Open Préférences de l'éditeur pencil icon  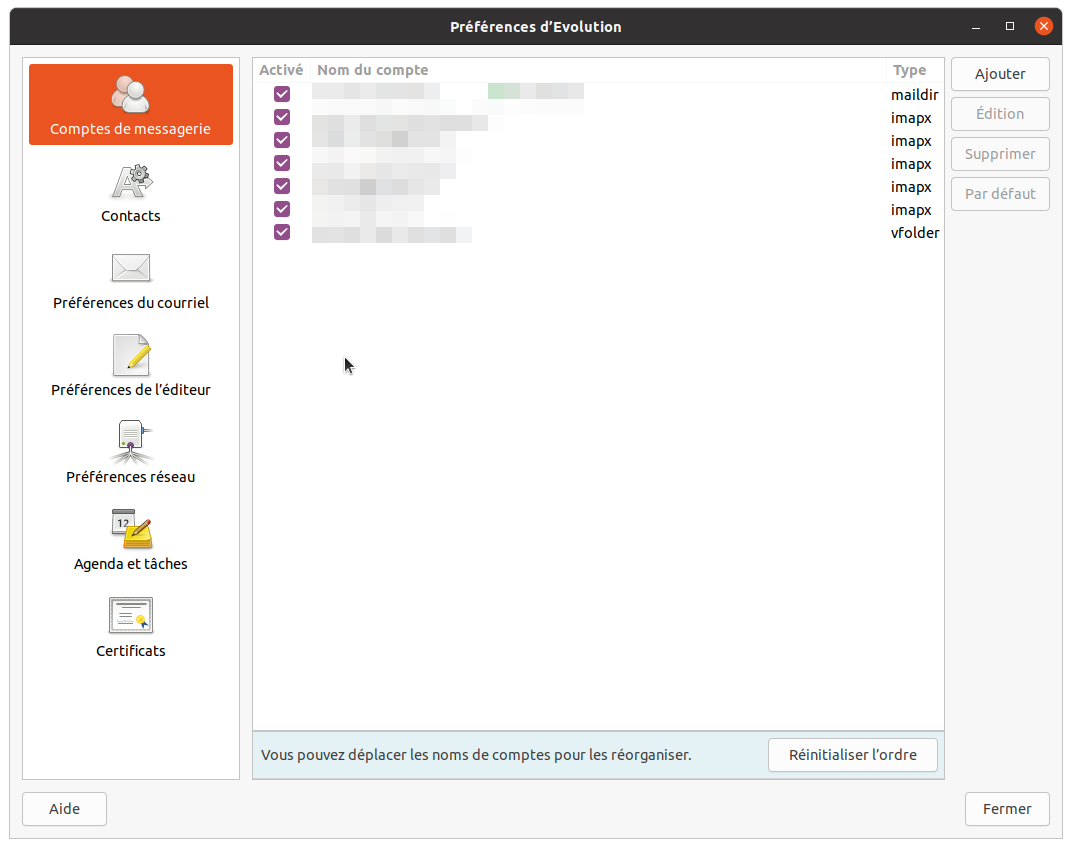pyautogui.click(x=131, y=355)
